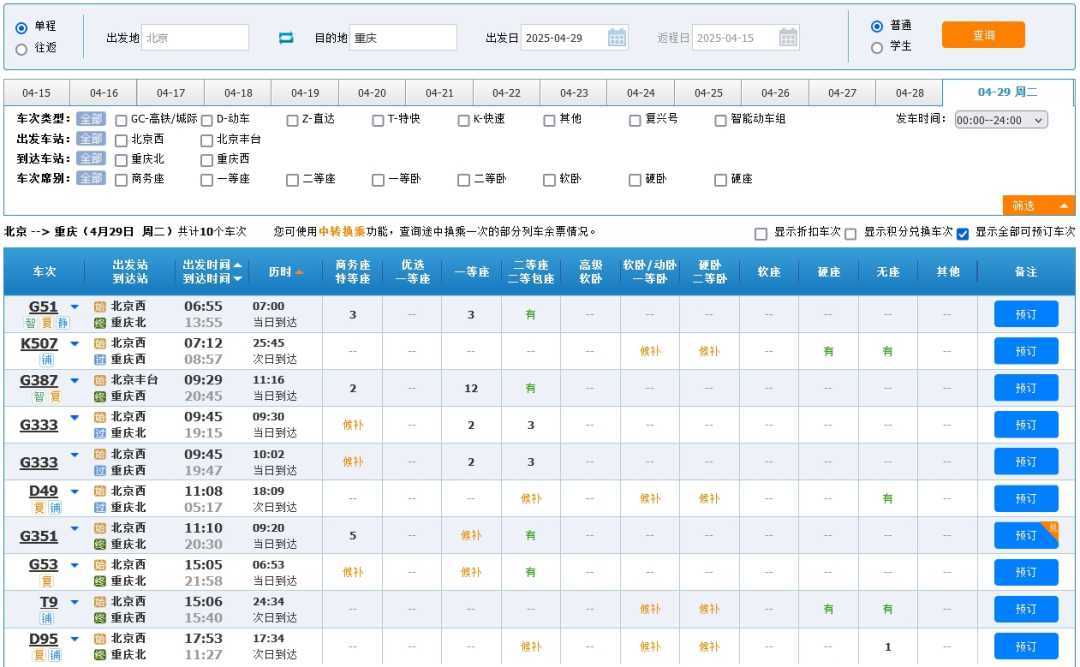
Task: Open the departure date calendar icon
Action: (x=617, y=38)
